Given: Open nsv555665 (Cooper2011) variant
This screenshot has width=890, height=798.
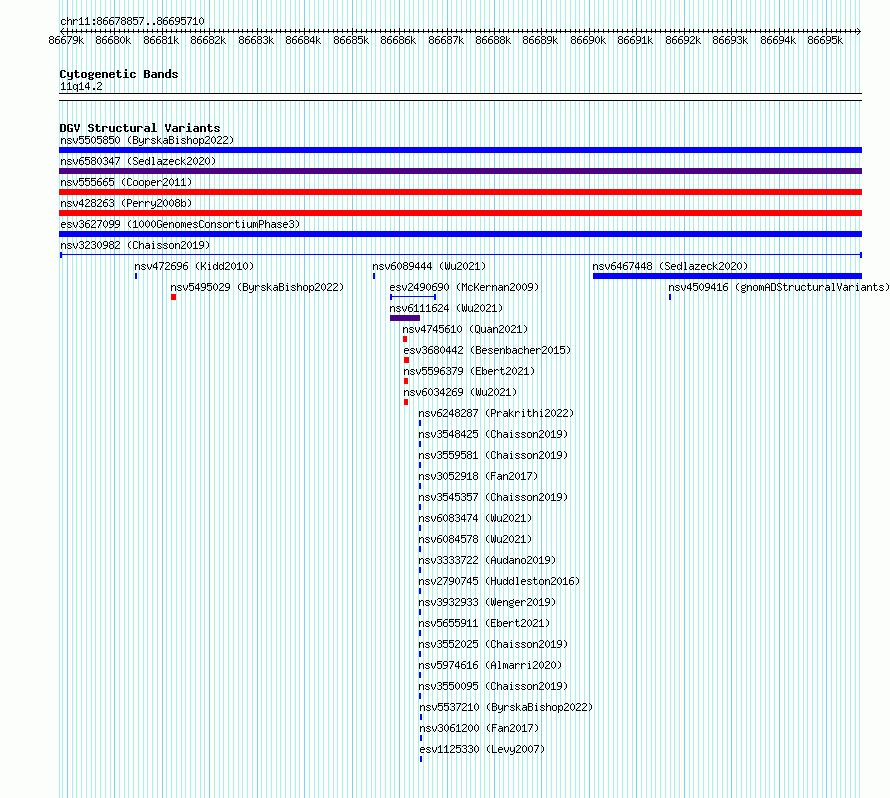Looking at the screenshot, I should point(126,182).
